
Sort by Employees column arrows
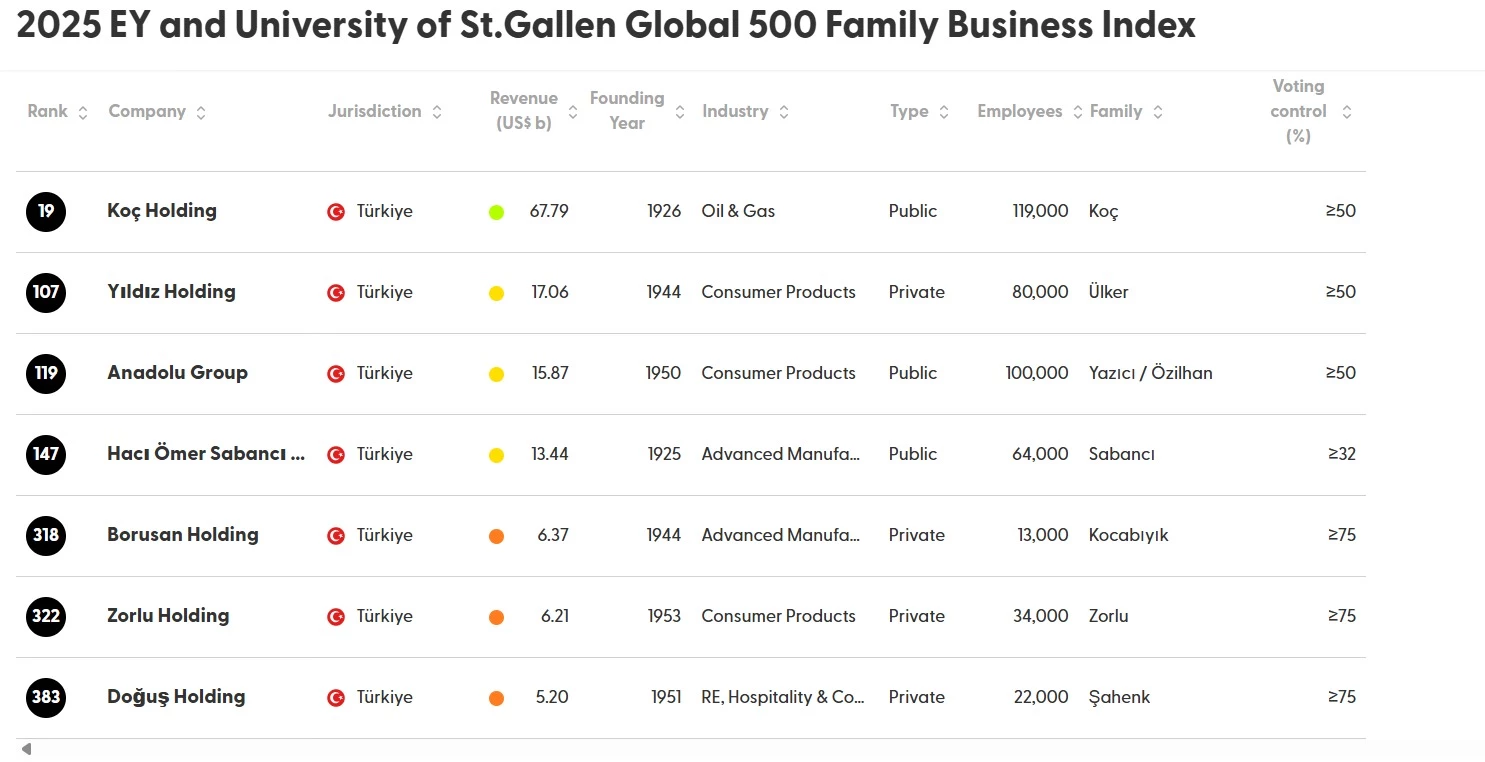pyautogui.click(x=1078, y=112)
